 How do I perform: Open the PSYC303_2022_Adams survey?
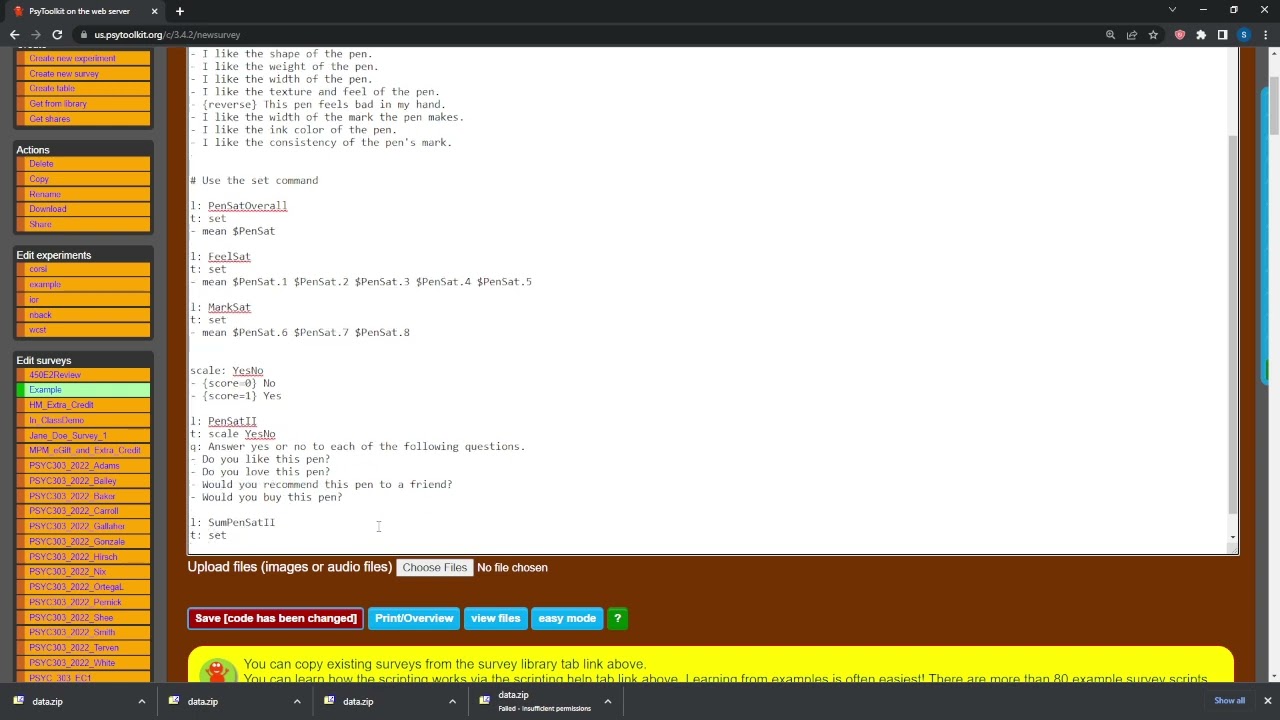click(74, 466)
